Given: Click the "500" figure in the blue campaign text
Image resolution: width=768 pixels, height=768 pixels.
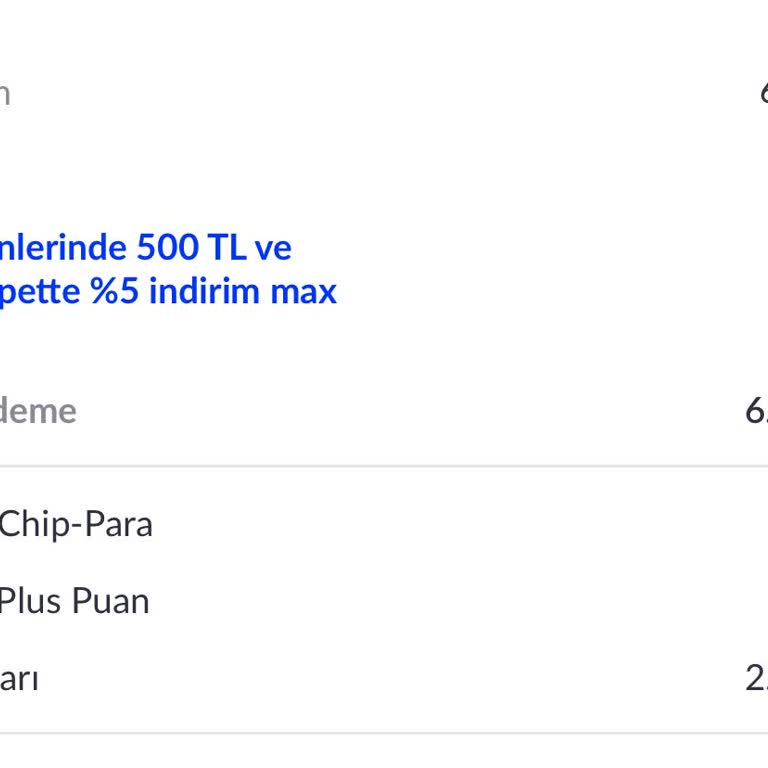Looking at the screenshot, I should click(x=169, y=247).
